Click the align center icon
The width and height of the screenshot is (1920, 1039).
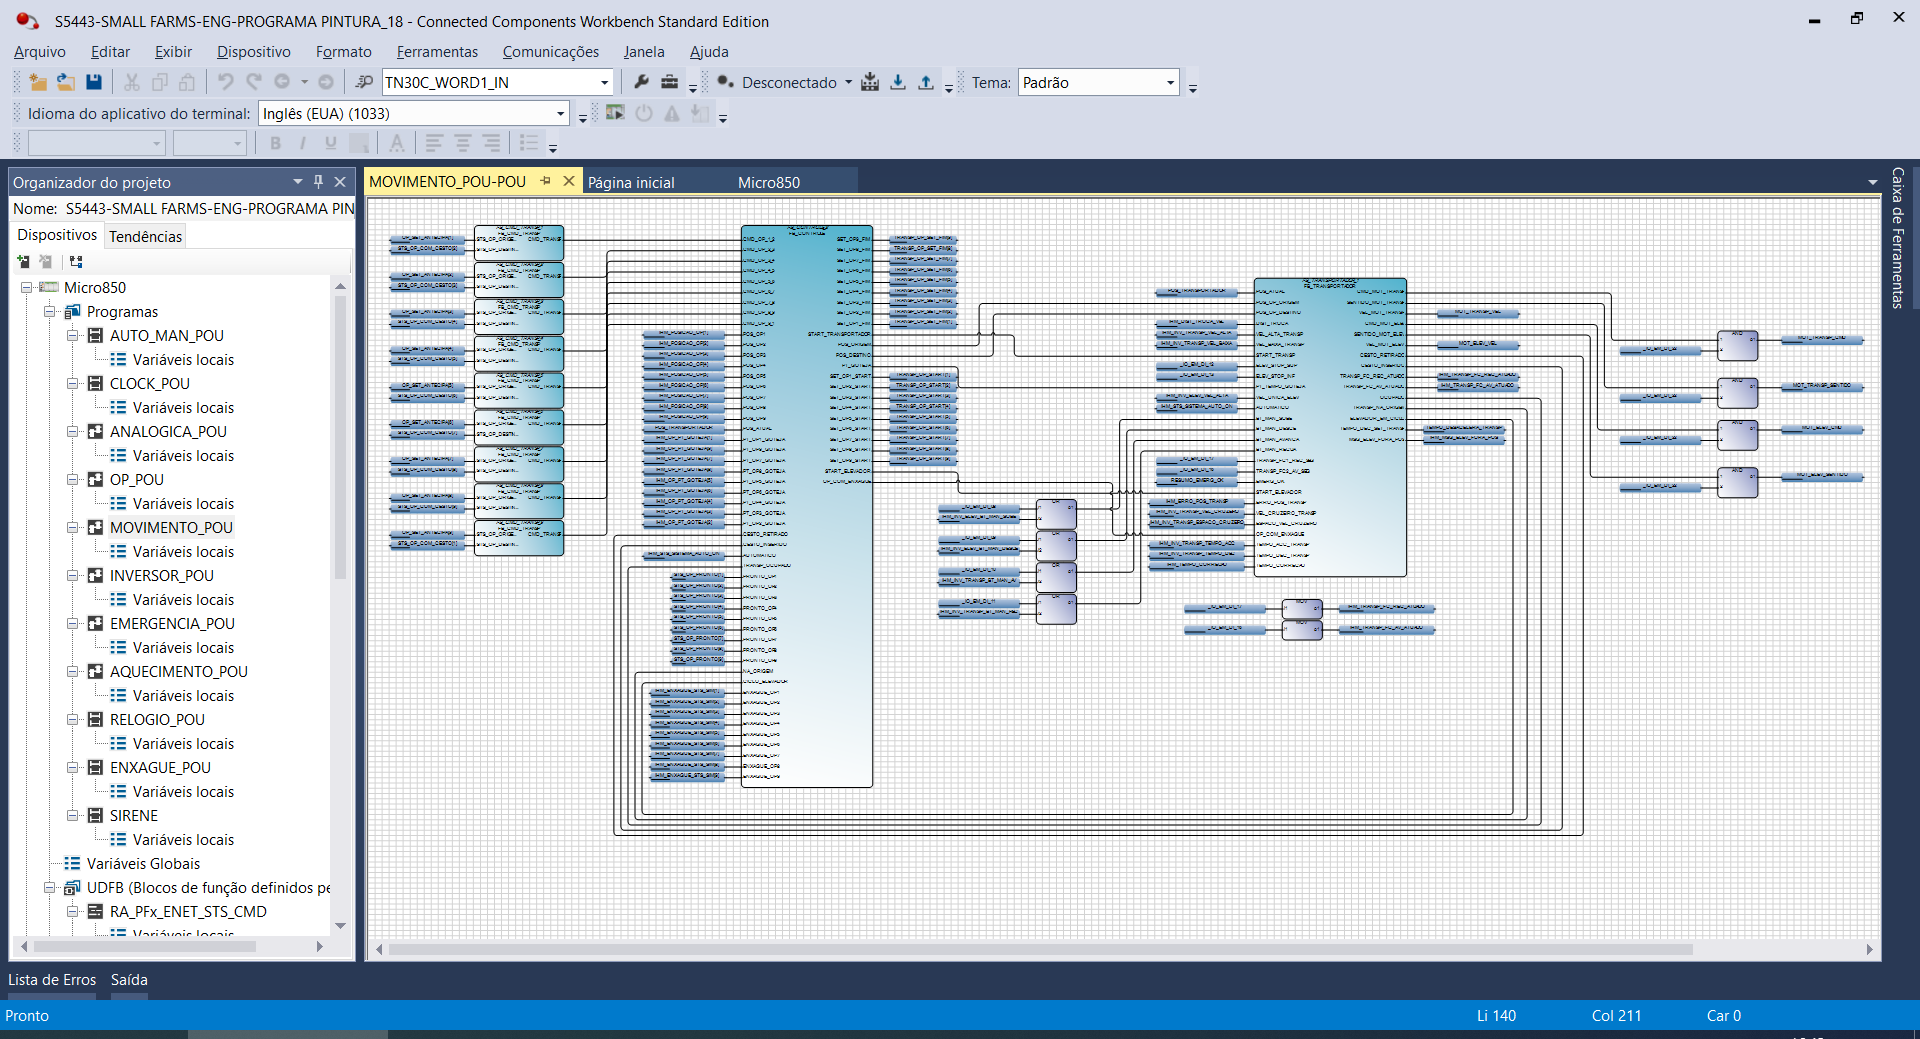(x=463, y=144)
